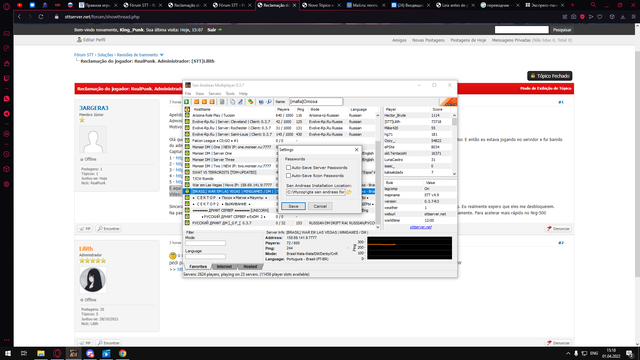Open the Postagens de Hoje link

tap(468, 40)
